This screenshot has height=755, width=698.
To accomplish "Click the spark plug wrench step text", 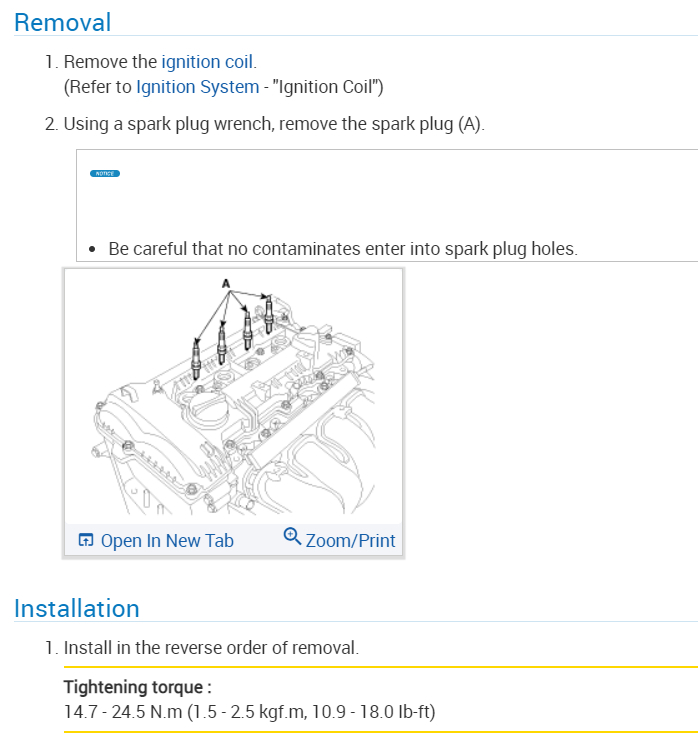I will coord(273,125).
